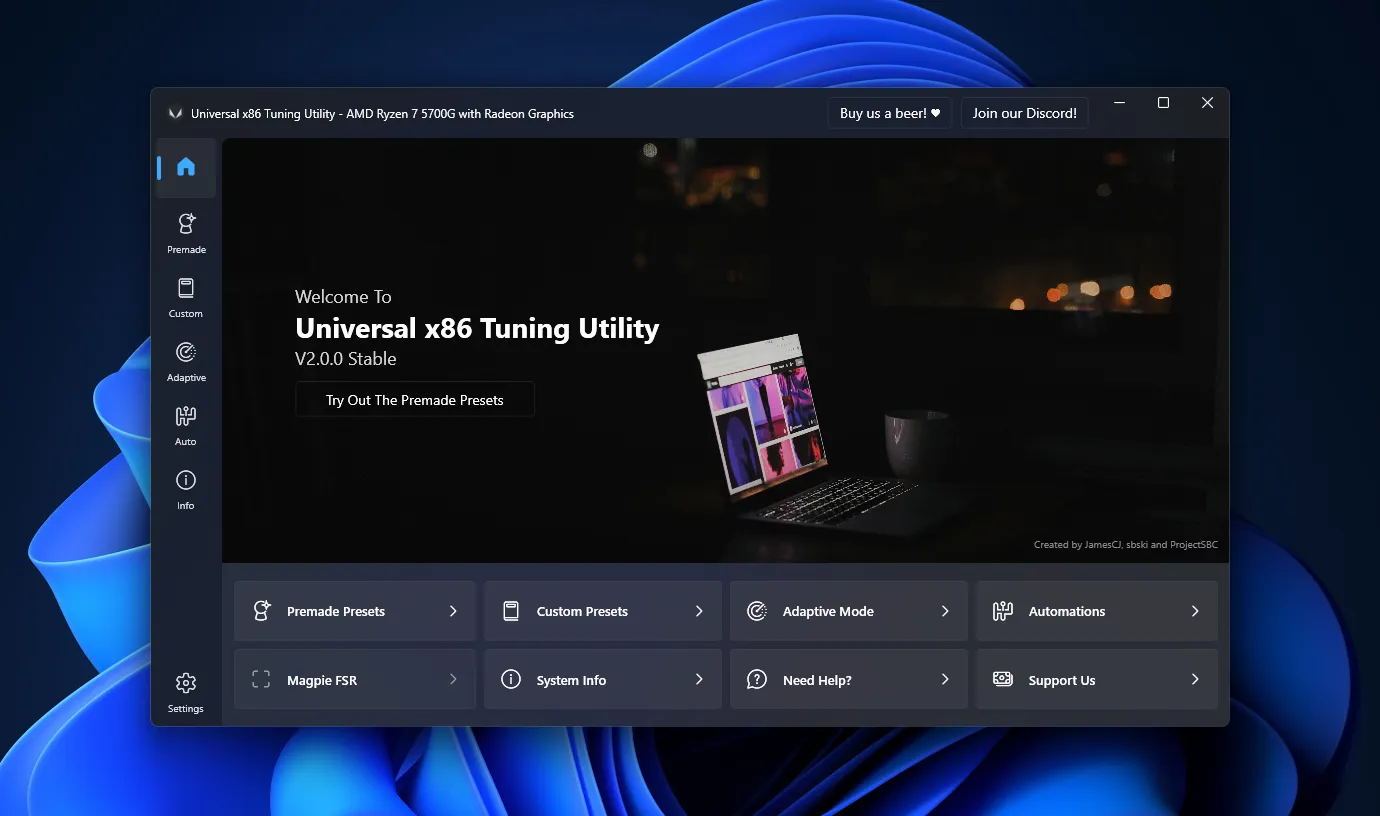1380x816 pixels.
Task: Click the Need Help question icon
Action: [757, 680]
